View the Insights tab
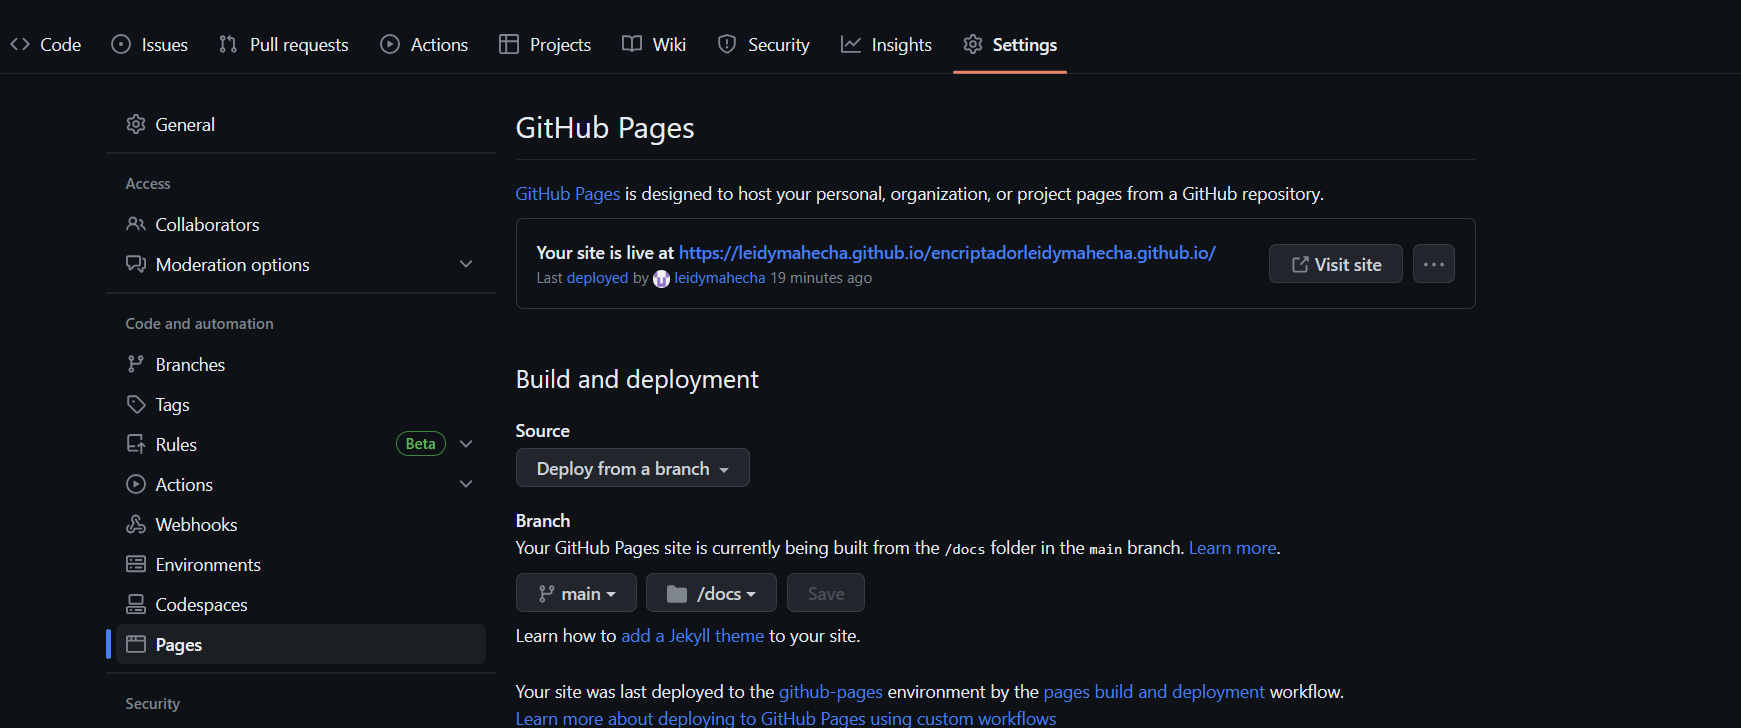1741x728 pixels. [887, 45]
